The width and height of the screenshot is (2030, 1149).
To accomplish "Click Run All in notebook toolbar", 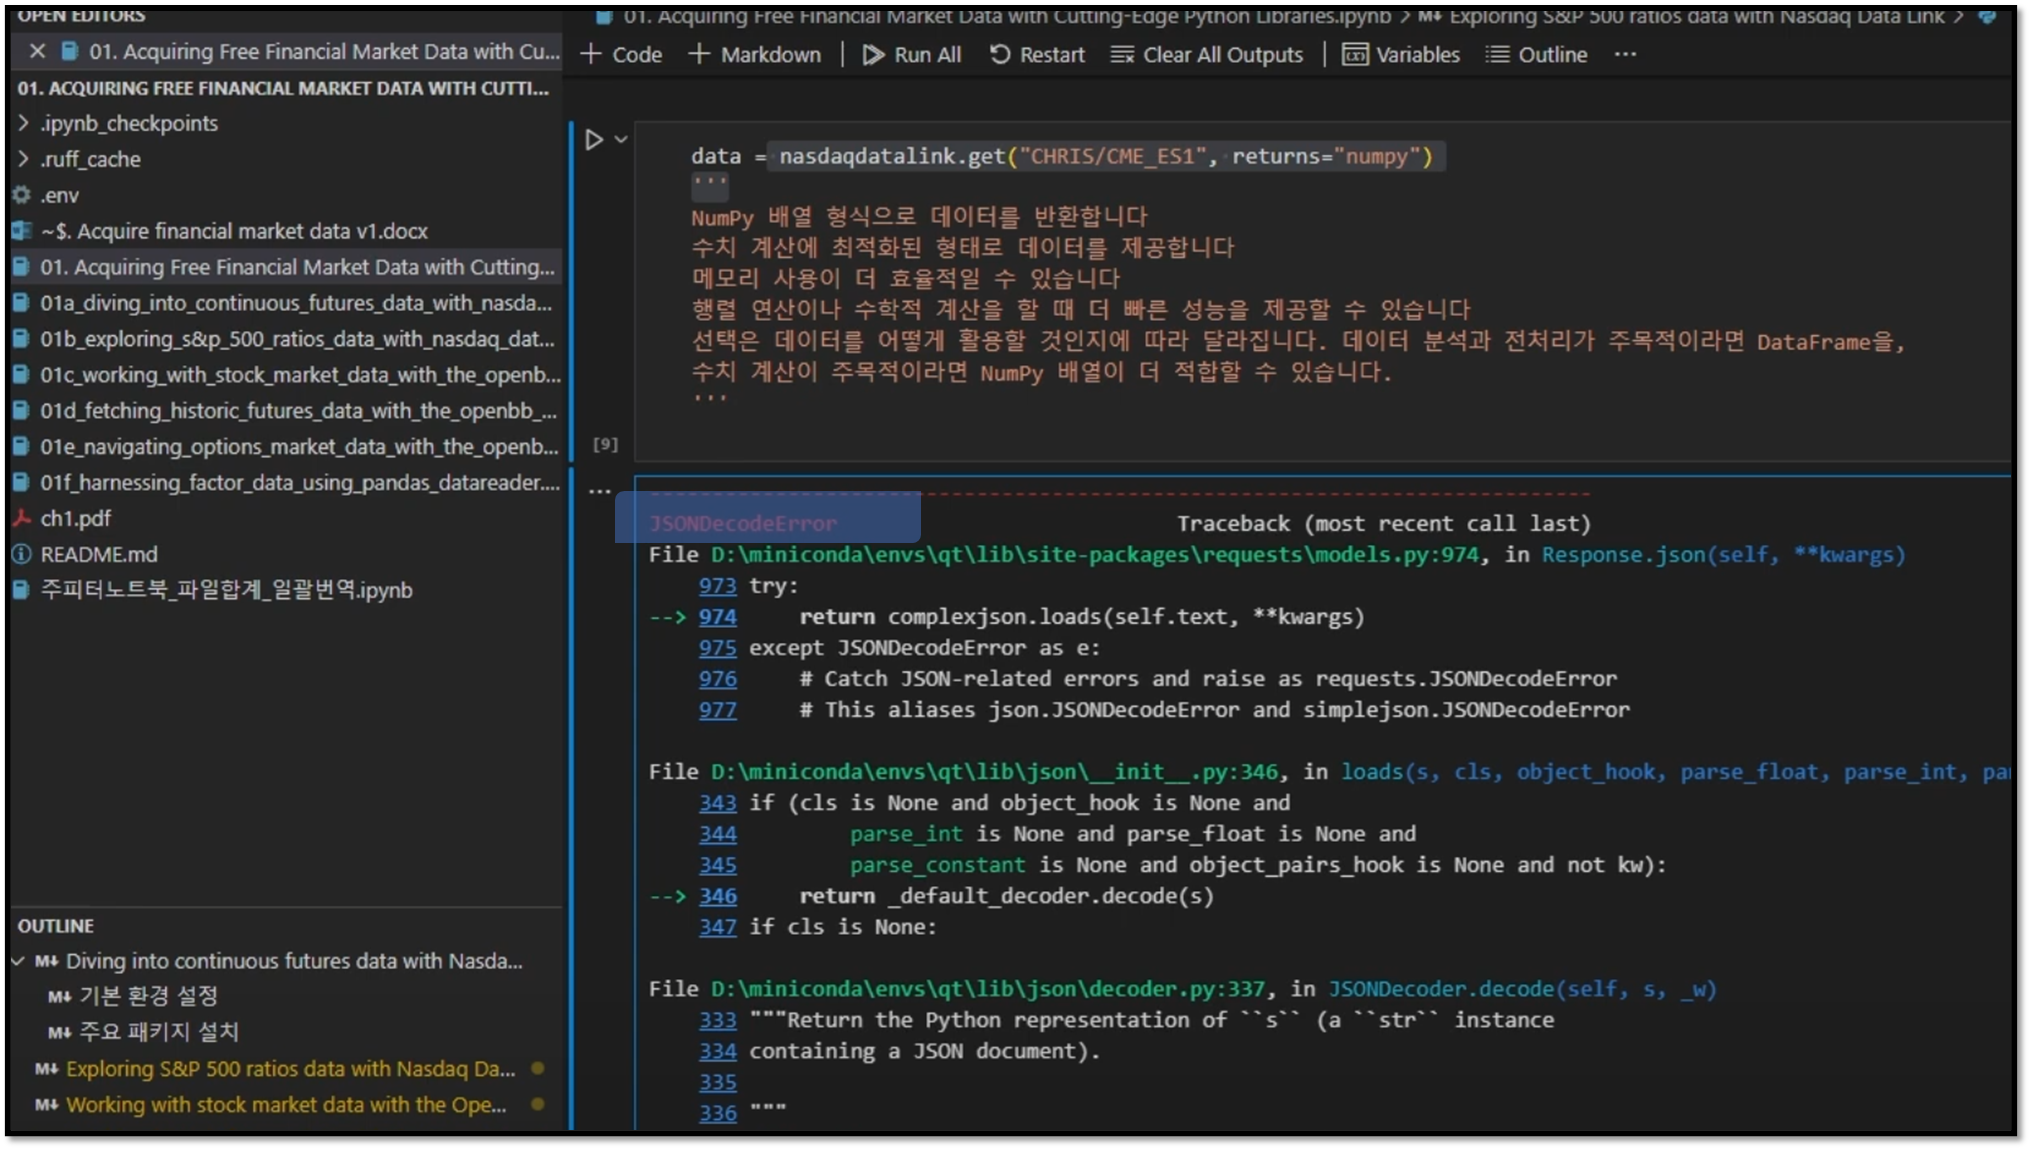I will [x=911, y=55].
